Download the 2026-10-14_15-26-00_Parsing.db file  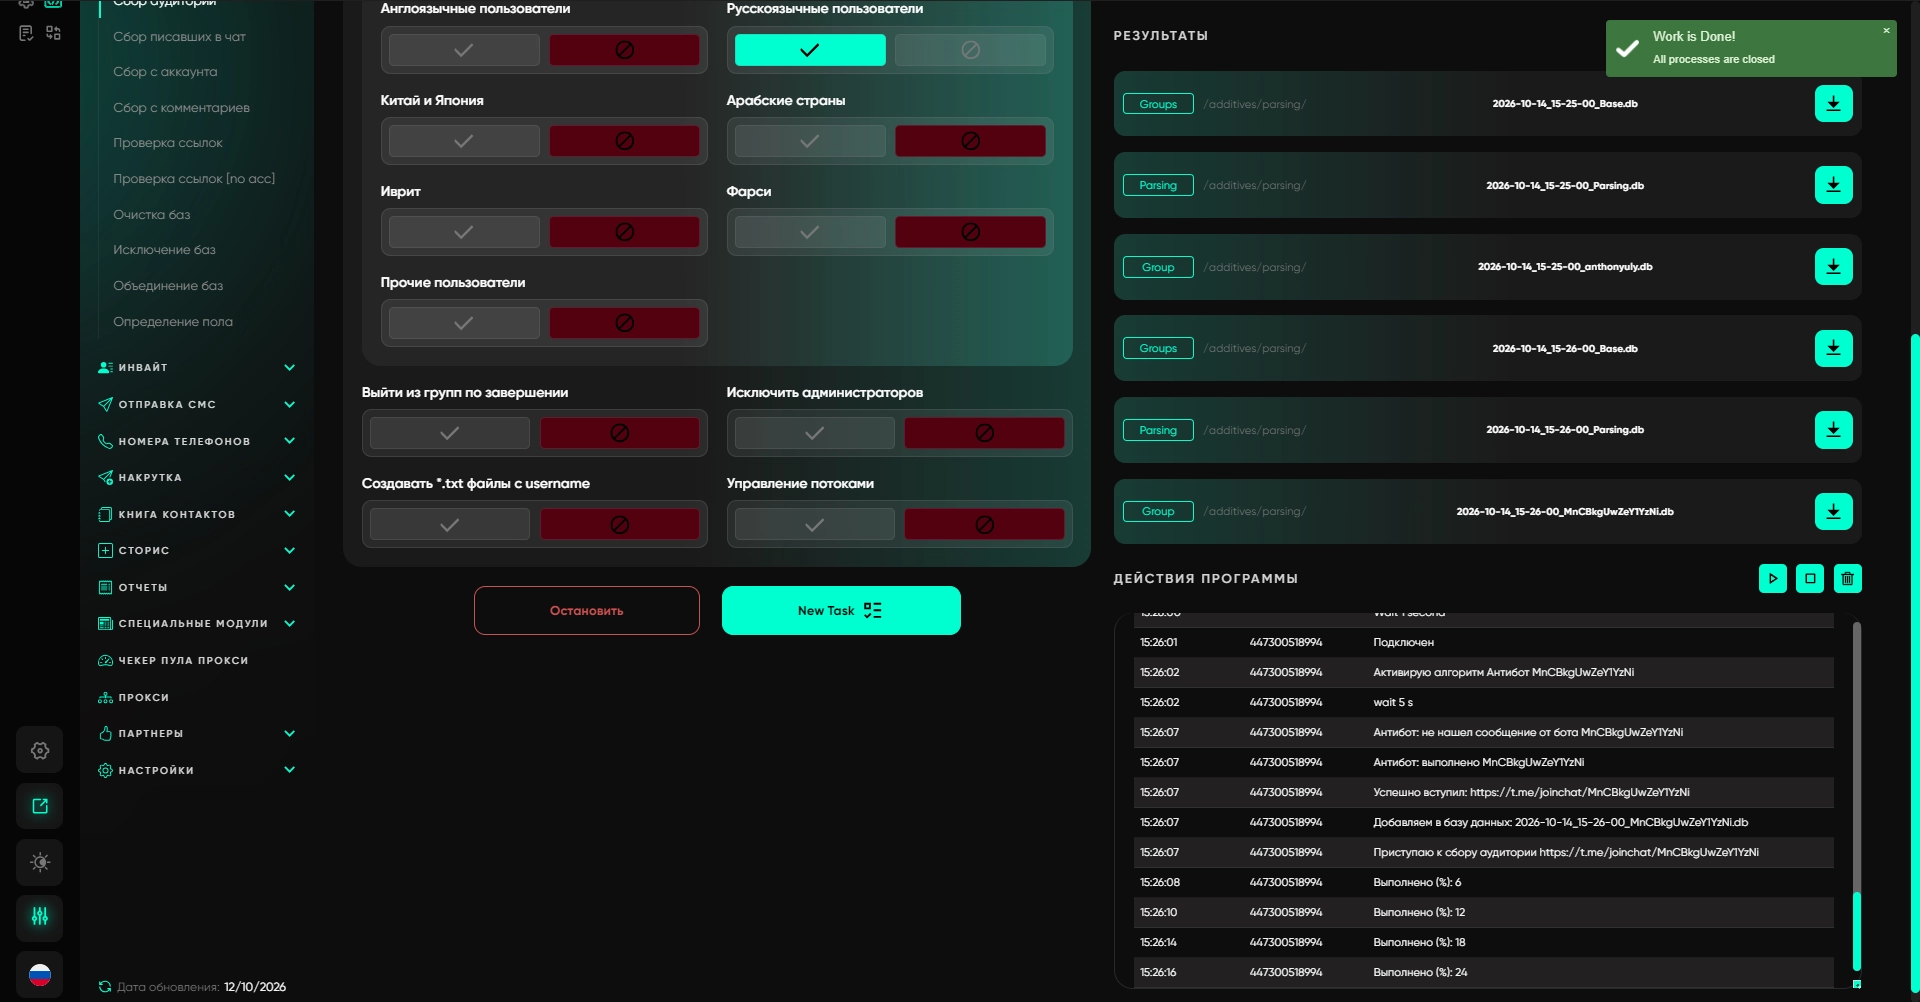[1833, 430]
